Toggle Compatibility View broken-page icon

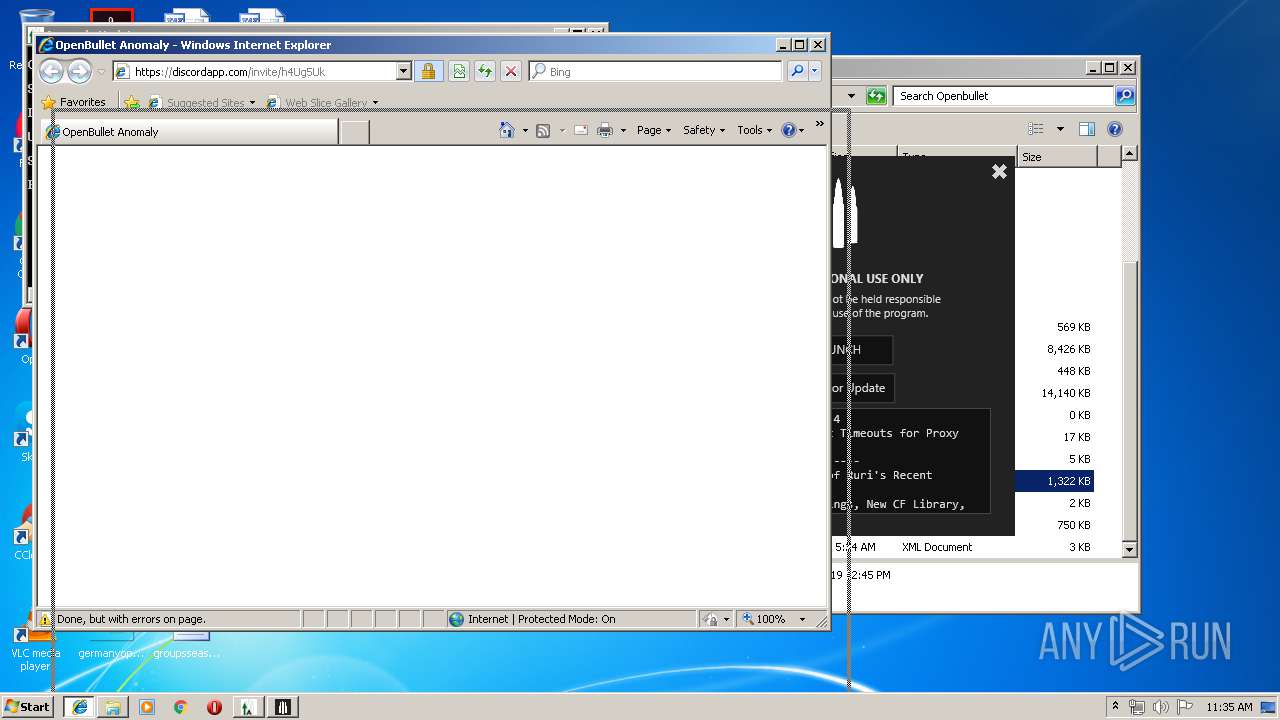coord(458,71)
